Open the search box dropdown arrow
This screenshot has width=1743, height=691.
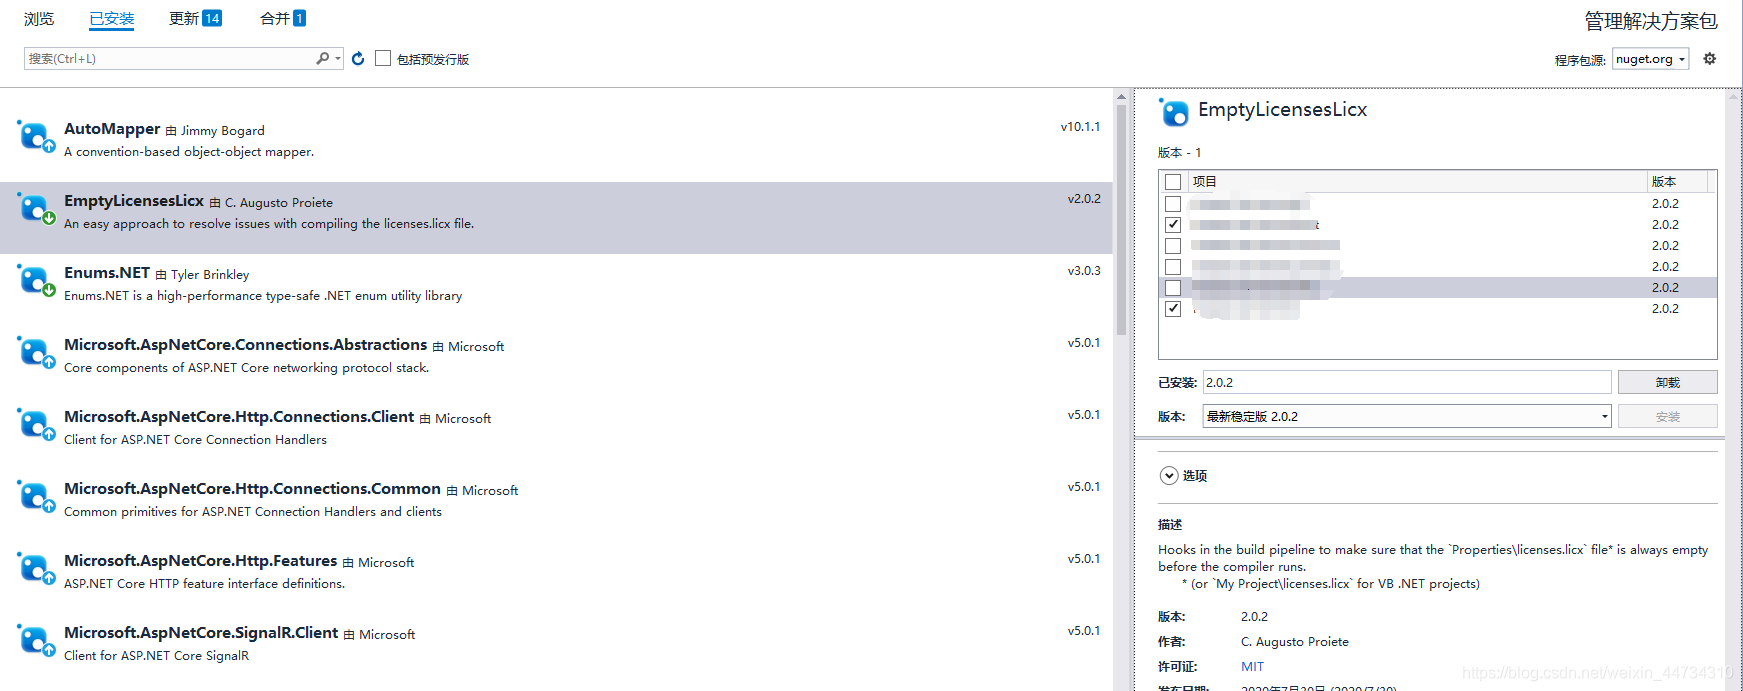point(338,59)
